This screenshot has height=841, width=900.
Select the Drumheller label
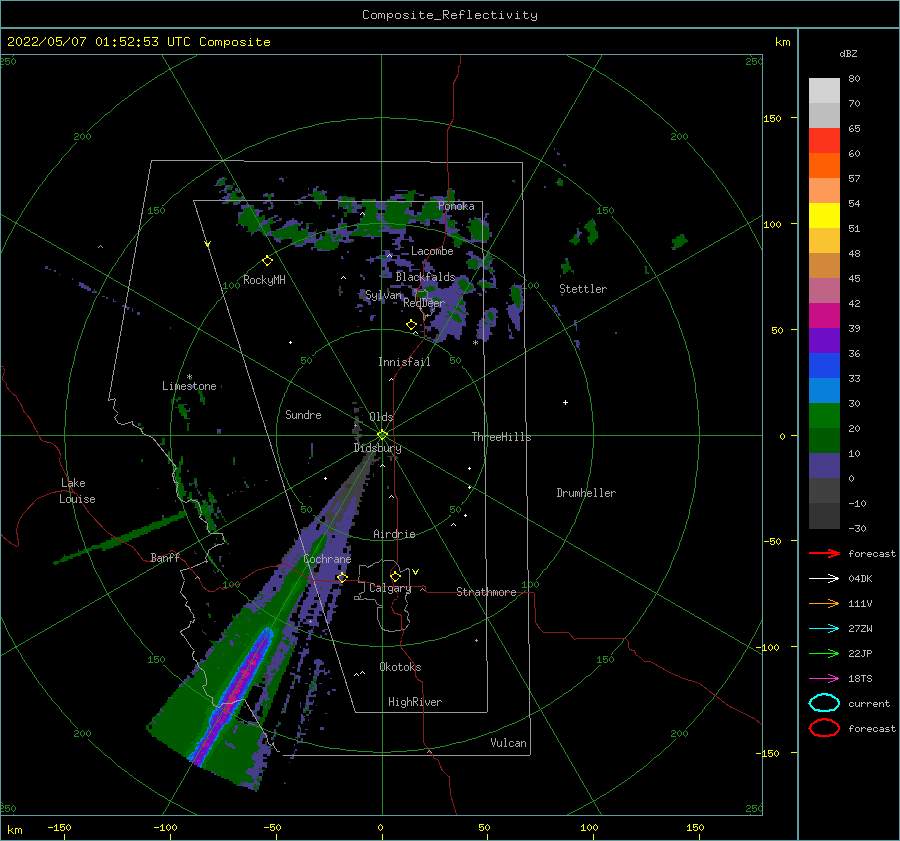(x=586, y=493)
